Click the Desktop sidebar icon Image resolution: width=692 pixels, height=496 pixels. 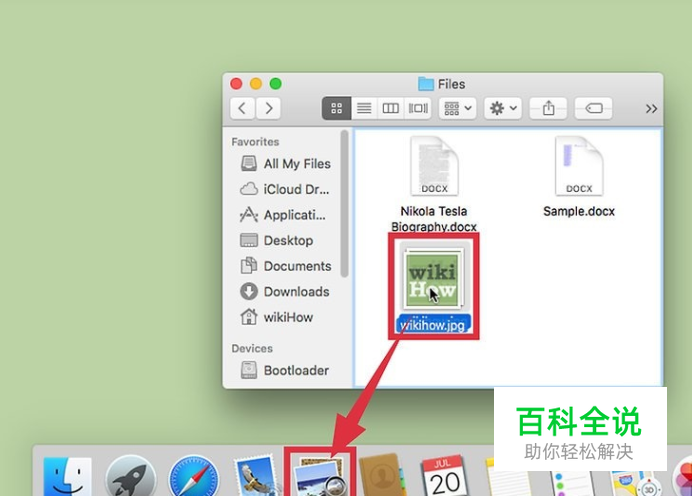(x=248, y=240)
